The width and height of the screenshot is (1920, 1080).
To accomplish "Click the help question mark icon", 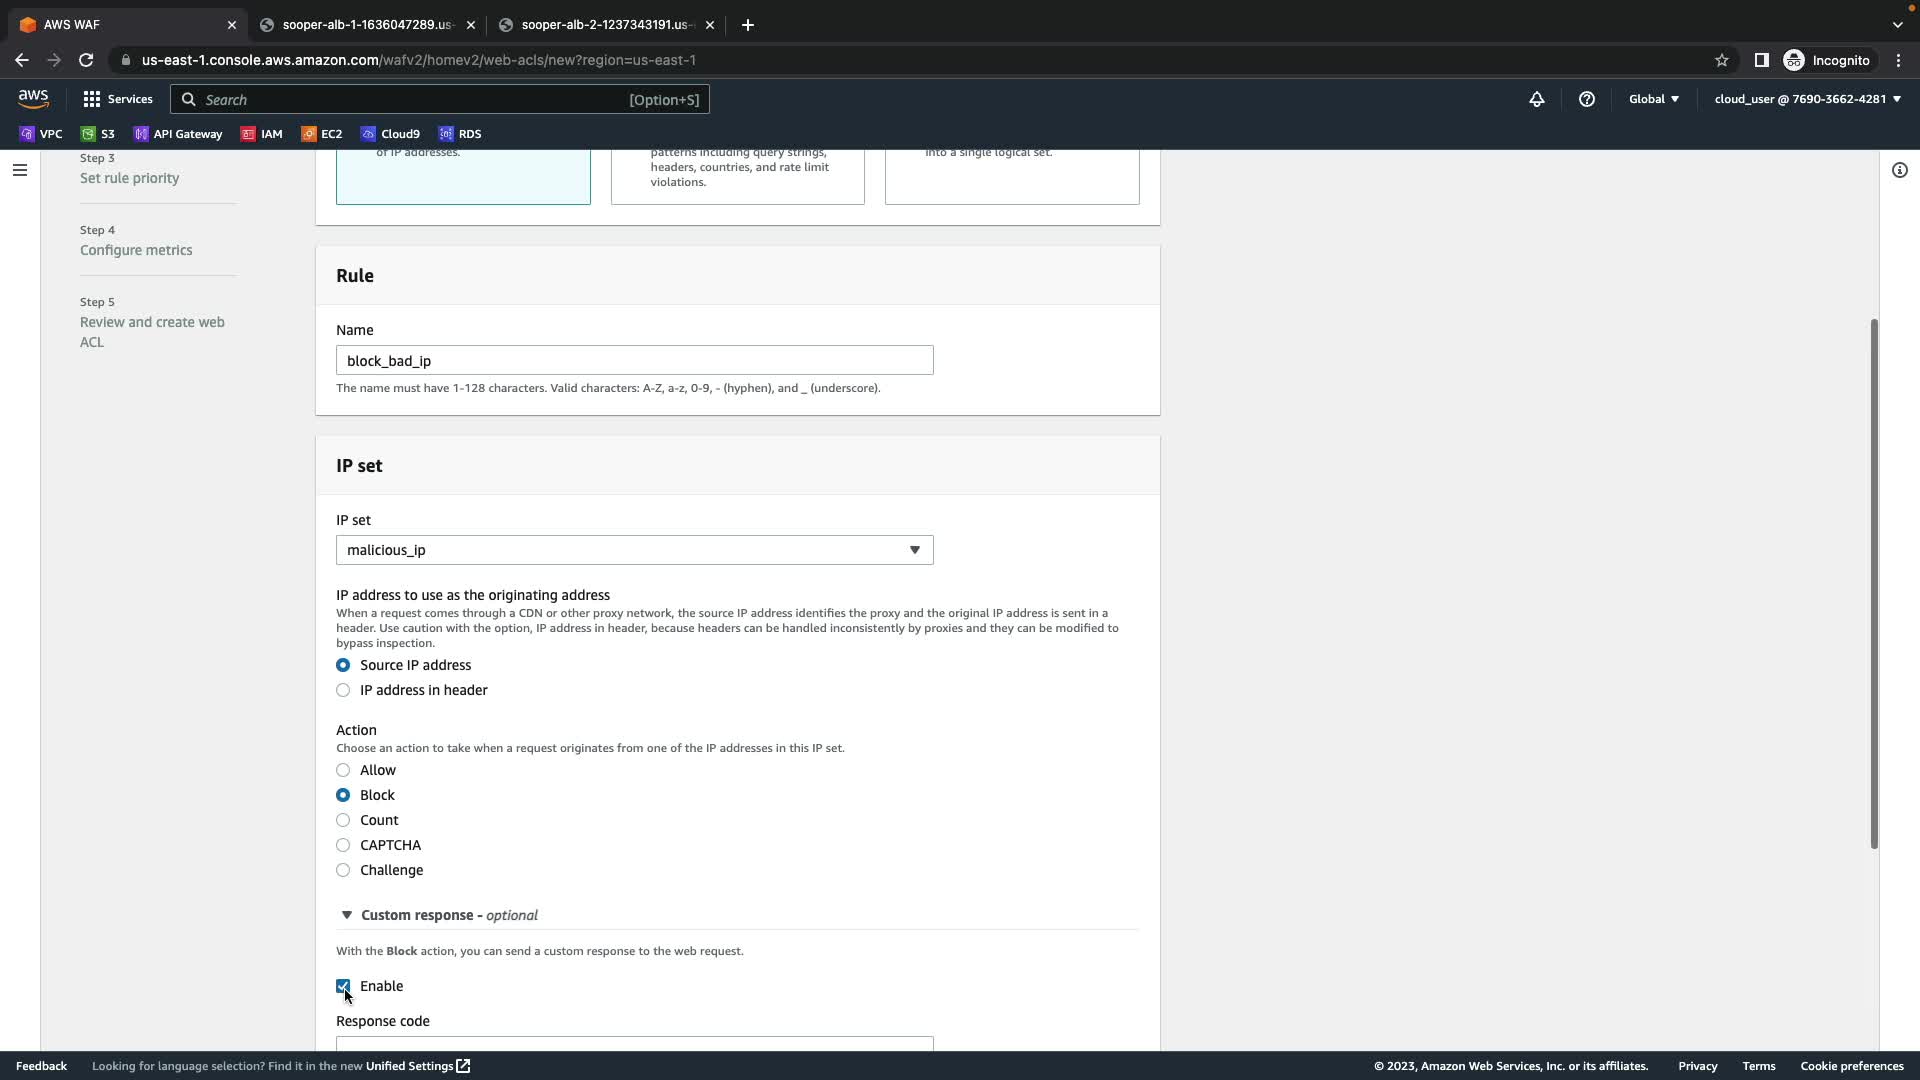I will [x=1586, y=99].
